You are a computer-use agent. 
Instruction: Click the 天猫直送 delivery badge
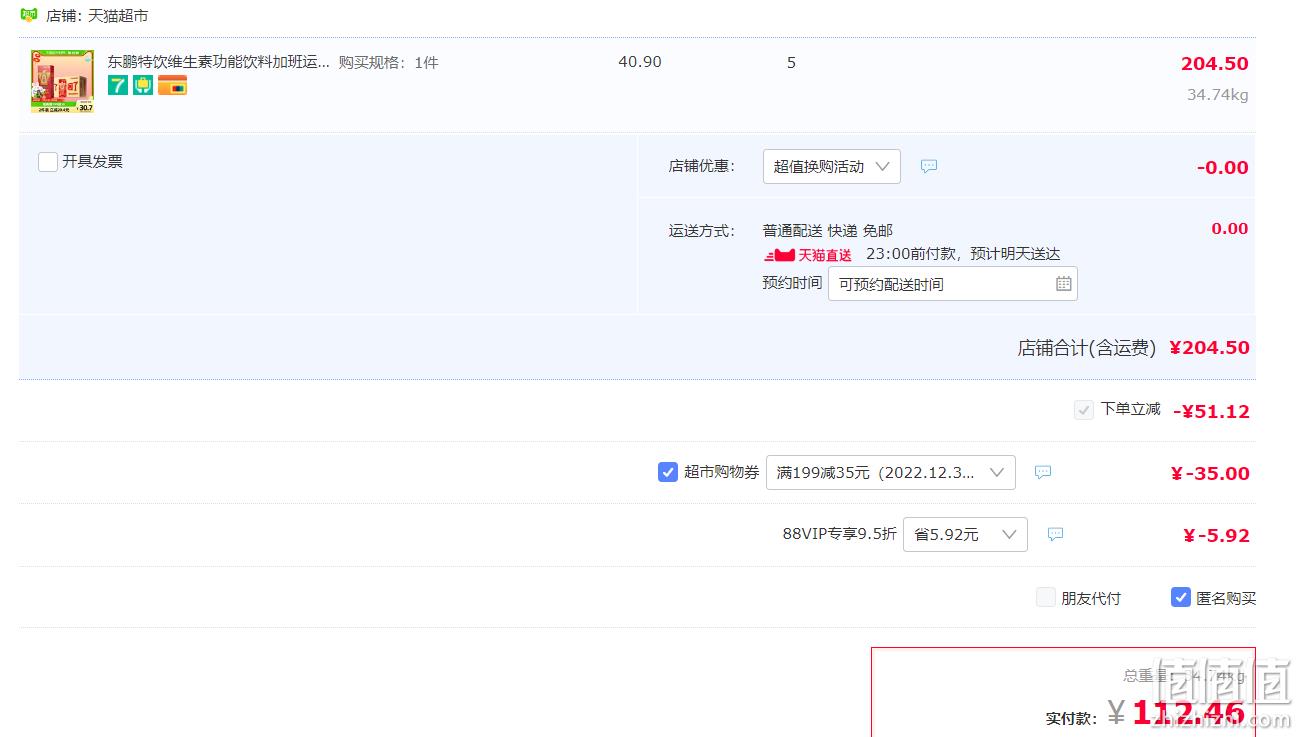(808, 255)
